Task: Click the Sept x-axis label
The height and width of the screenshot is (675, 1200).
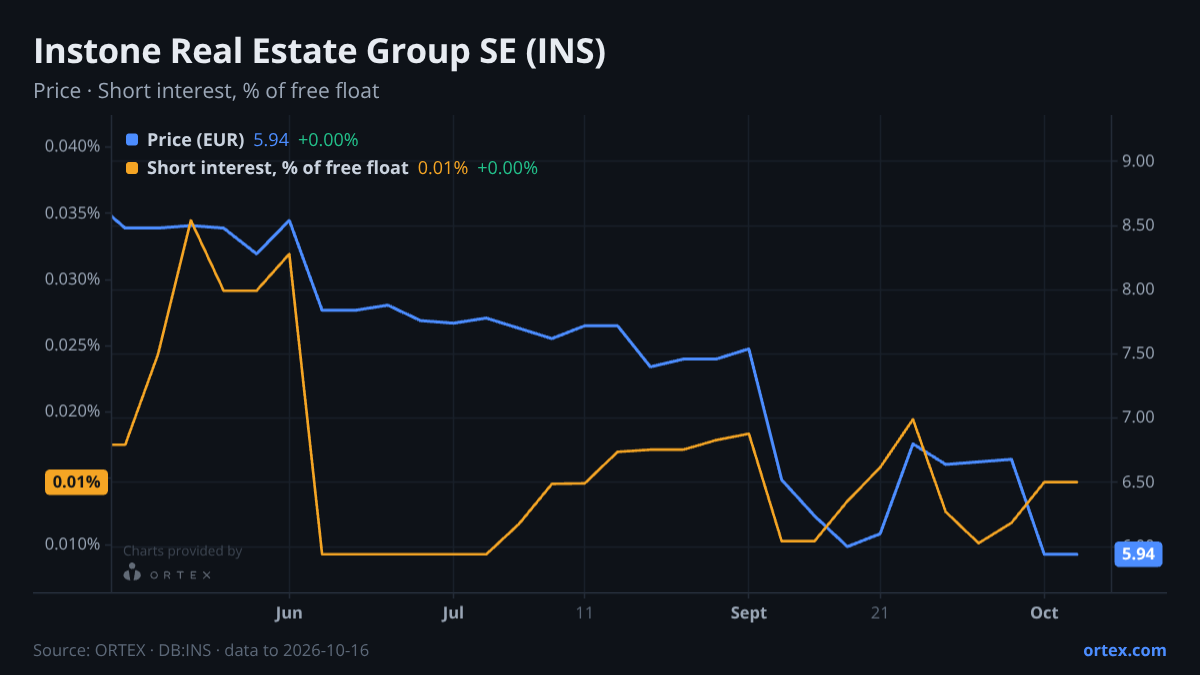Action: (749, 613)
